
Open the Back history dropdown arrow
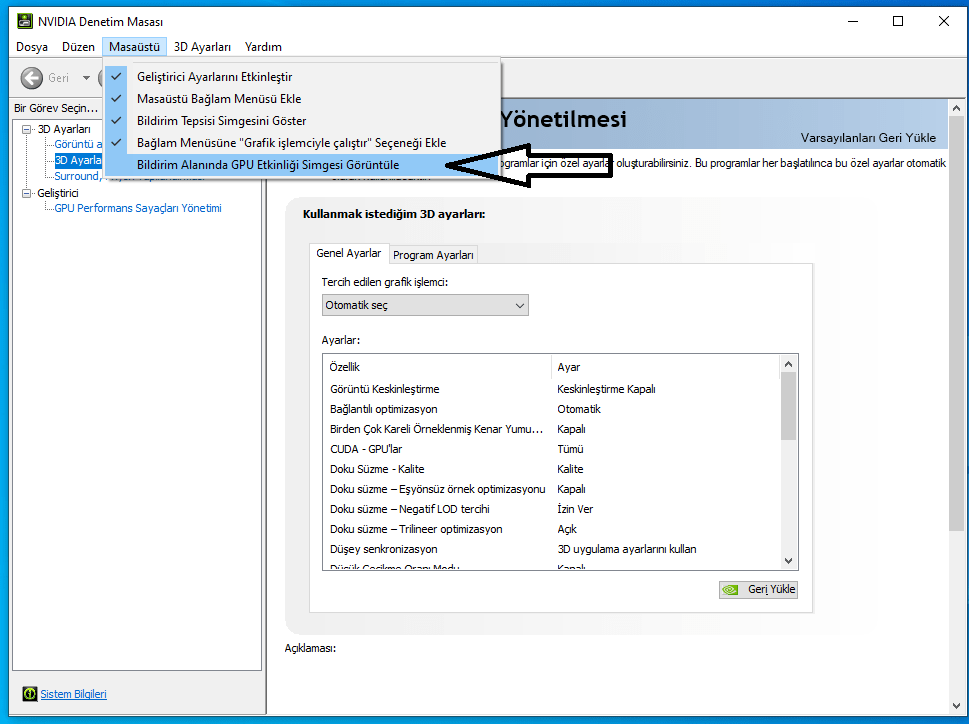pyautogui.click(x=87, y=78)
